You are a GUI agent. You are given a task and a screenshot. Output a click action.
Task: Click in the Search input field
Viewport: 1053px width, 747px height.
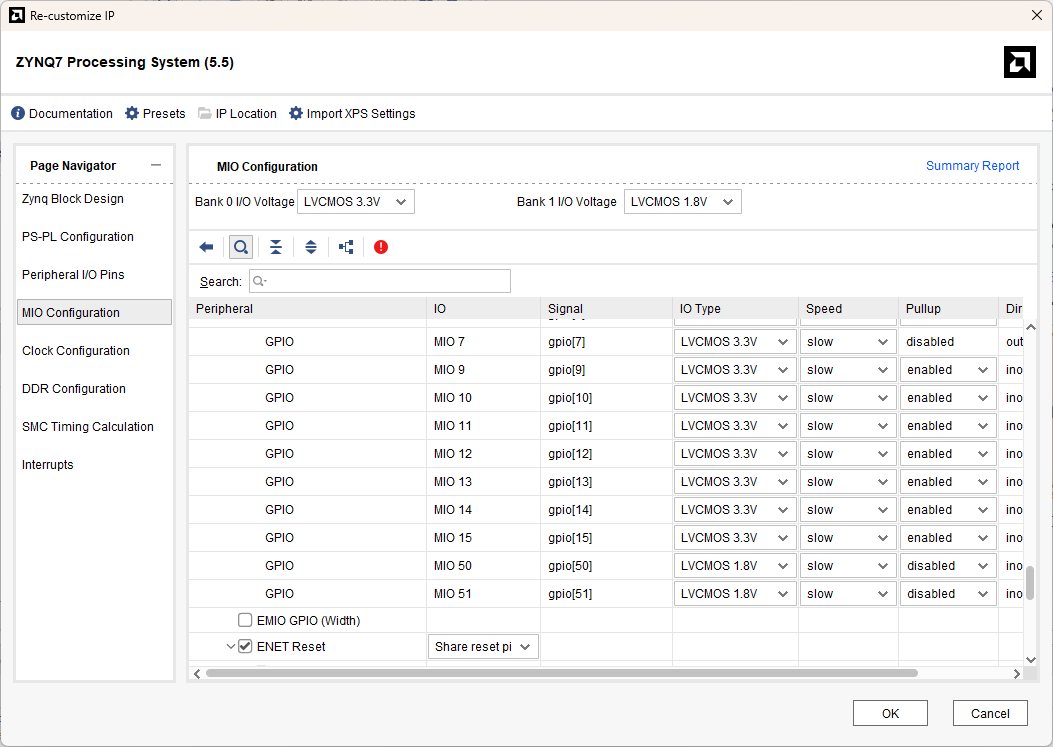(x=380, y=281)
